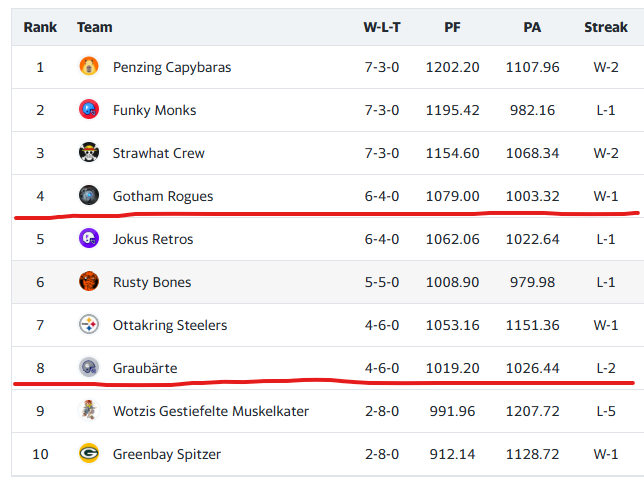Click the Graubärte helmet logo
Viewport: 644px width, 484px height.
(x=89, y=368)
